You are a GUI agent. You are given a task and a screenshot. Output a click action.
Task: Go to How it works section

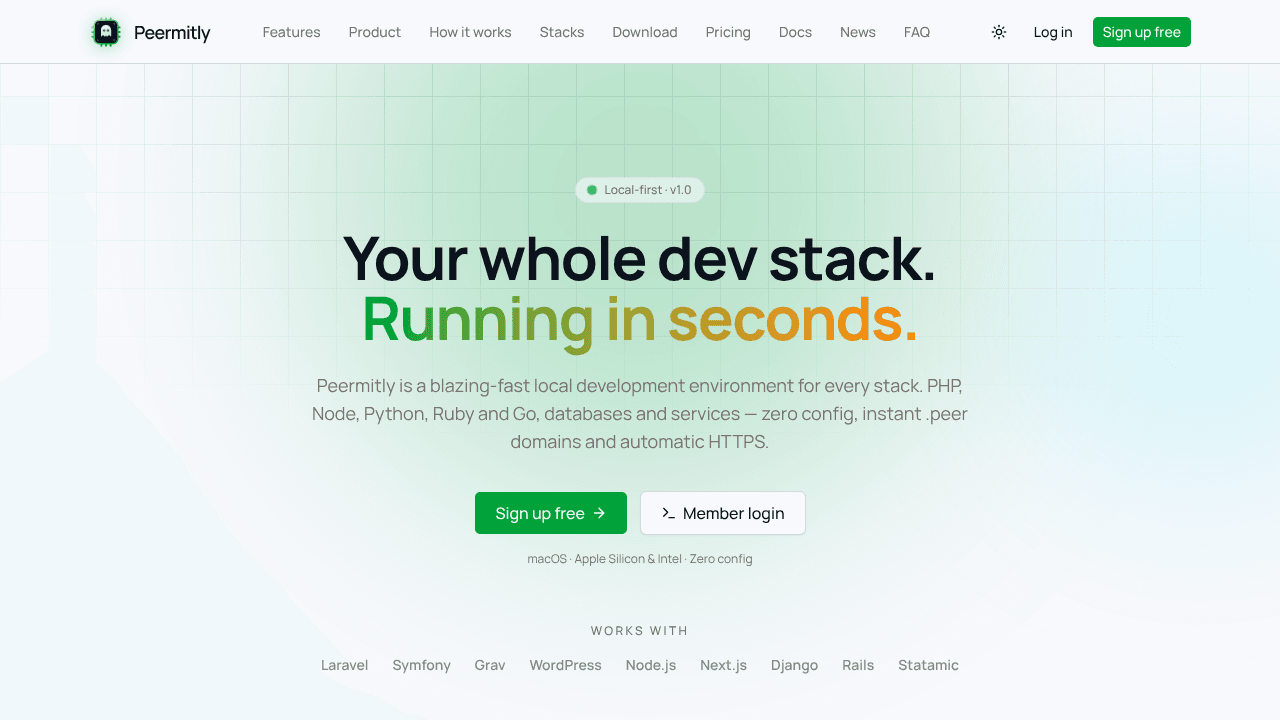point(470,32)
